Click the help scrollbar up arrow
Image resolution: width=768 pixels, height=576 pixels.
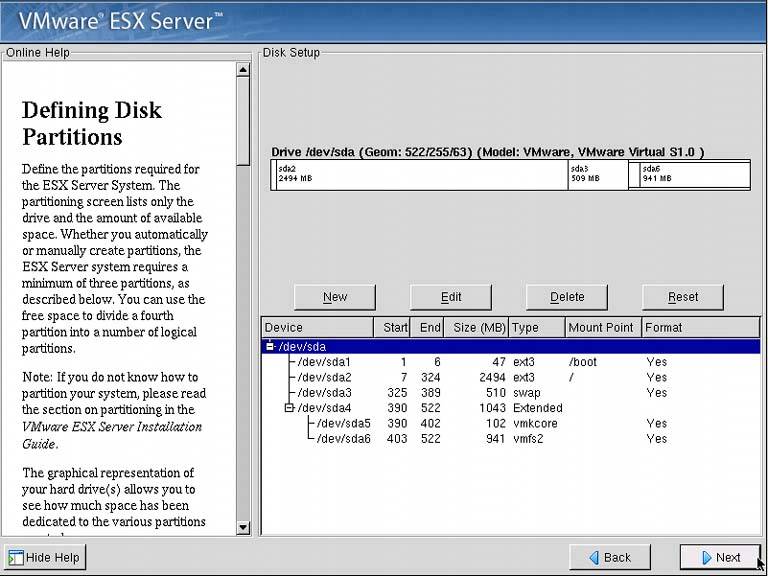coord(243,70)
